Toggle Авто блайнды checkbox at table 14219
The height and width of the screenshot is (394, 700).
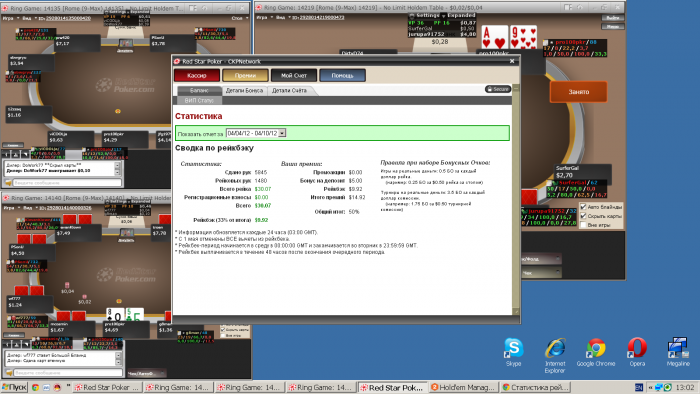[583, 207]
